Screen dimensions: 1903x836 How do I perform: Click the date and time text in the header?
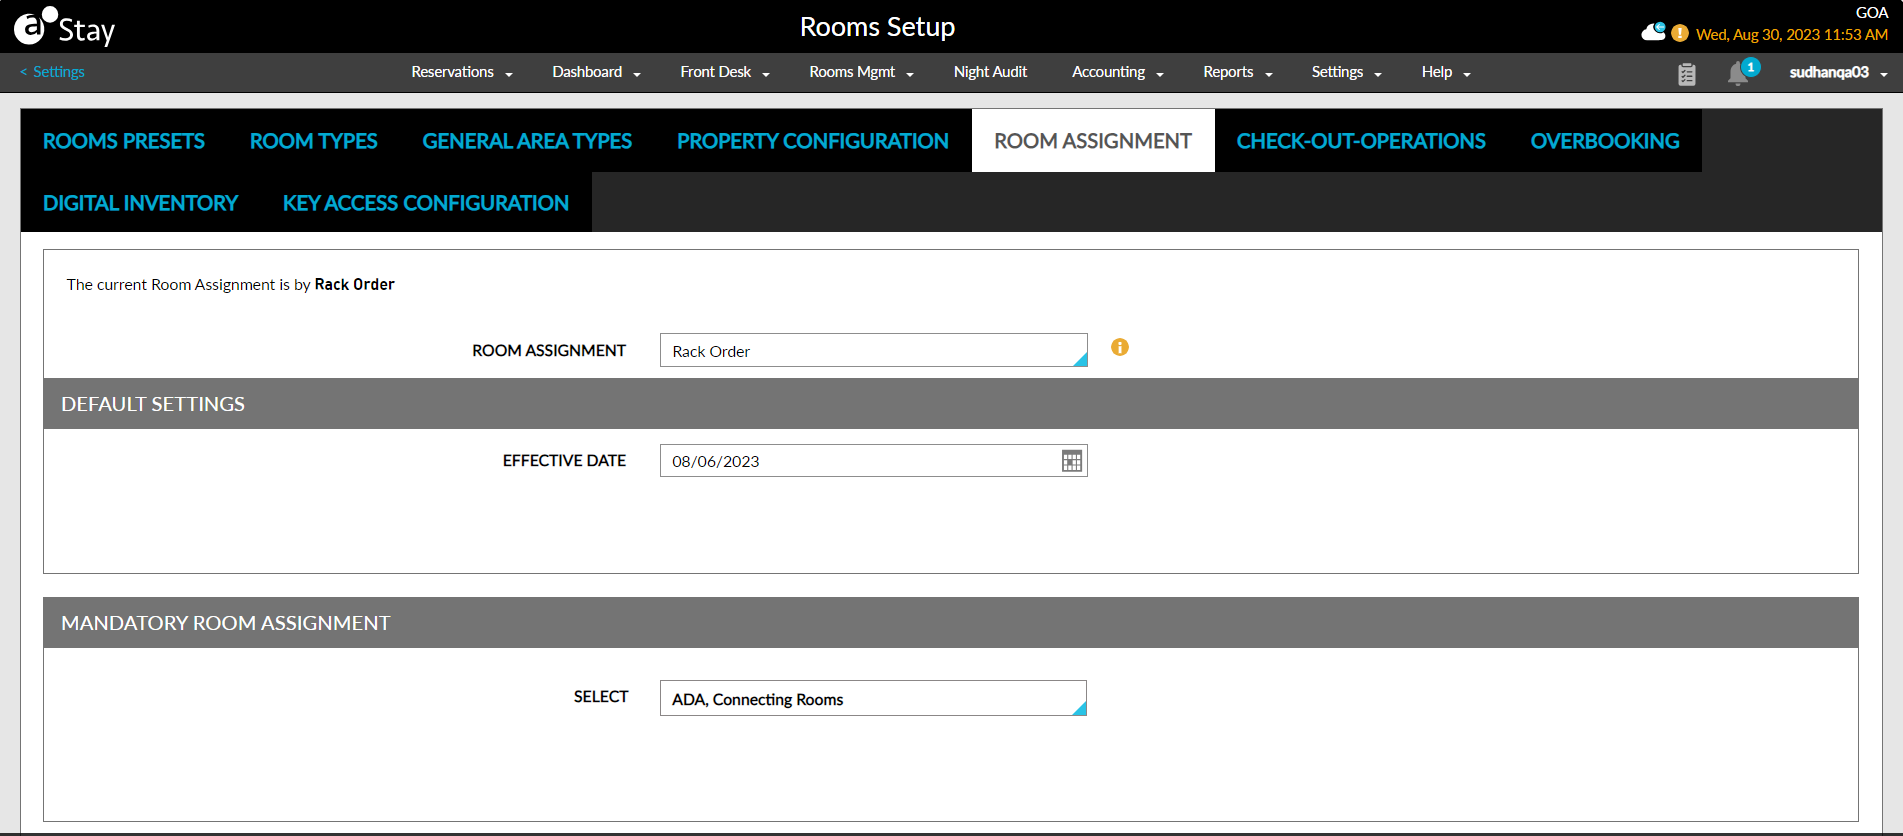[x=1792, y=35]
